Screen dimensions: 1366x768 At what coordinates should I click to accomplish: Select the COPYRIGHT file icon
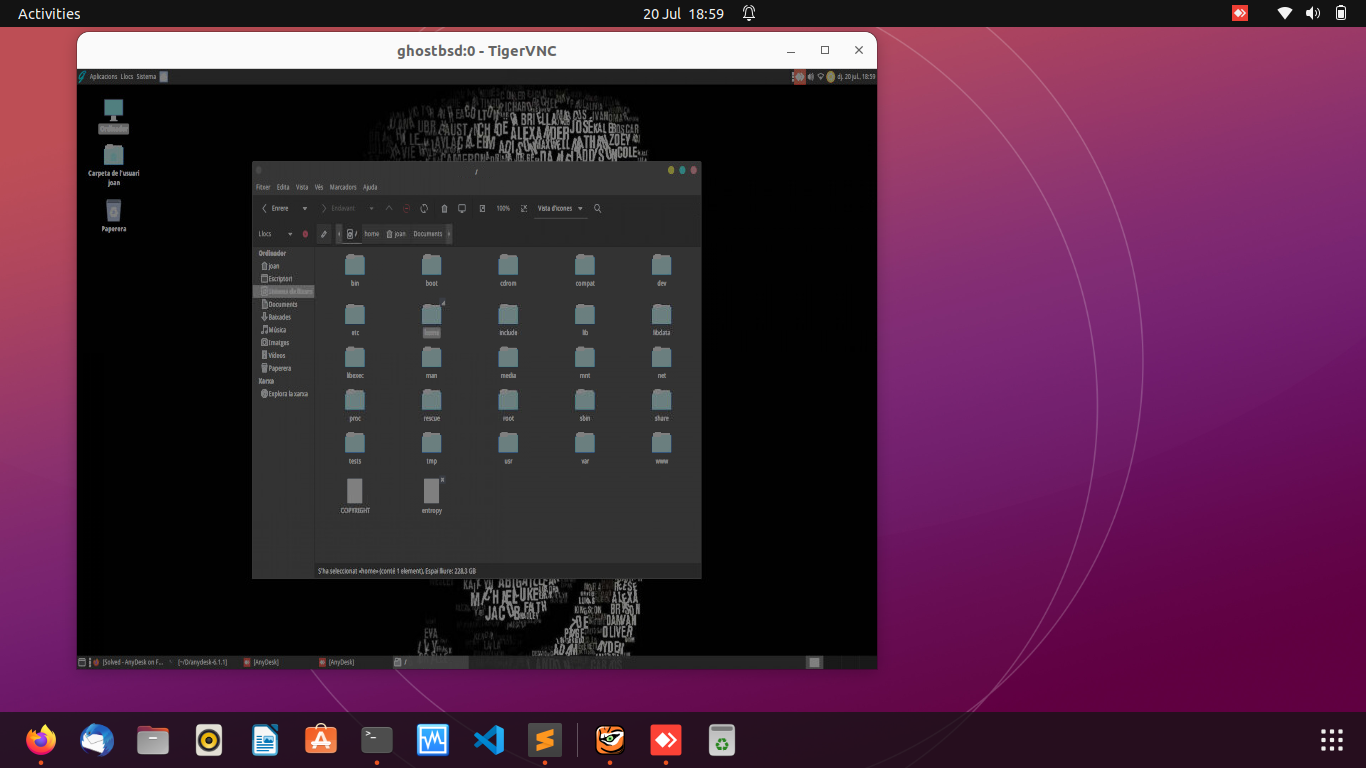pyautogui.click(x=355, y=490)
